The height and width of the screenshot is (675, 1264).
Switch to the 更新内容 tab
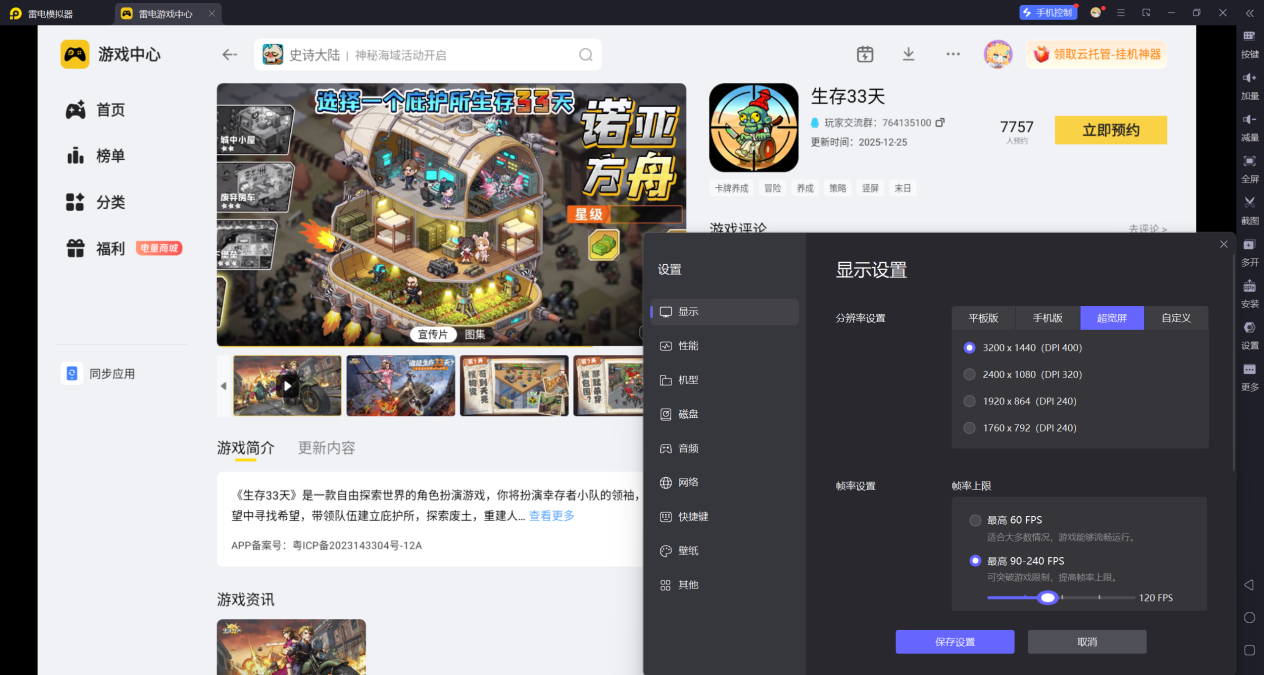pos(326,448)
